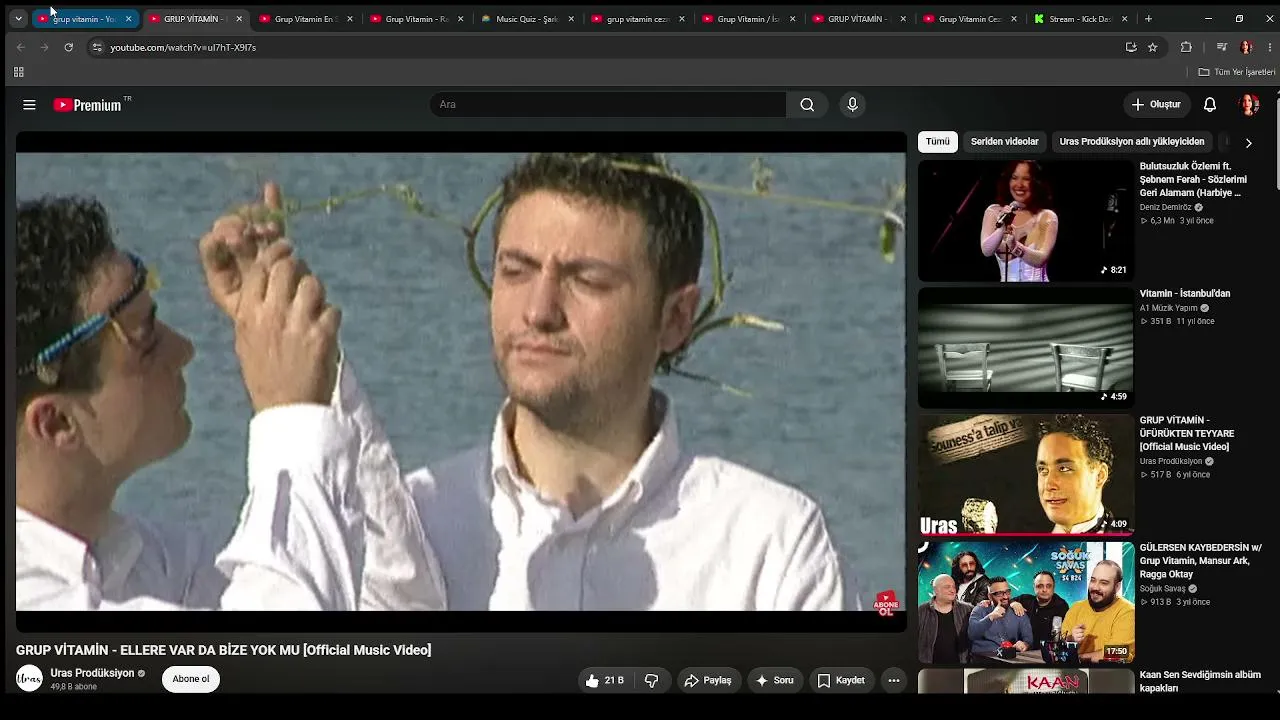Click the install app icon in address bar
Viewport: 1280px width, 720px height.
1131,47
